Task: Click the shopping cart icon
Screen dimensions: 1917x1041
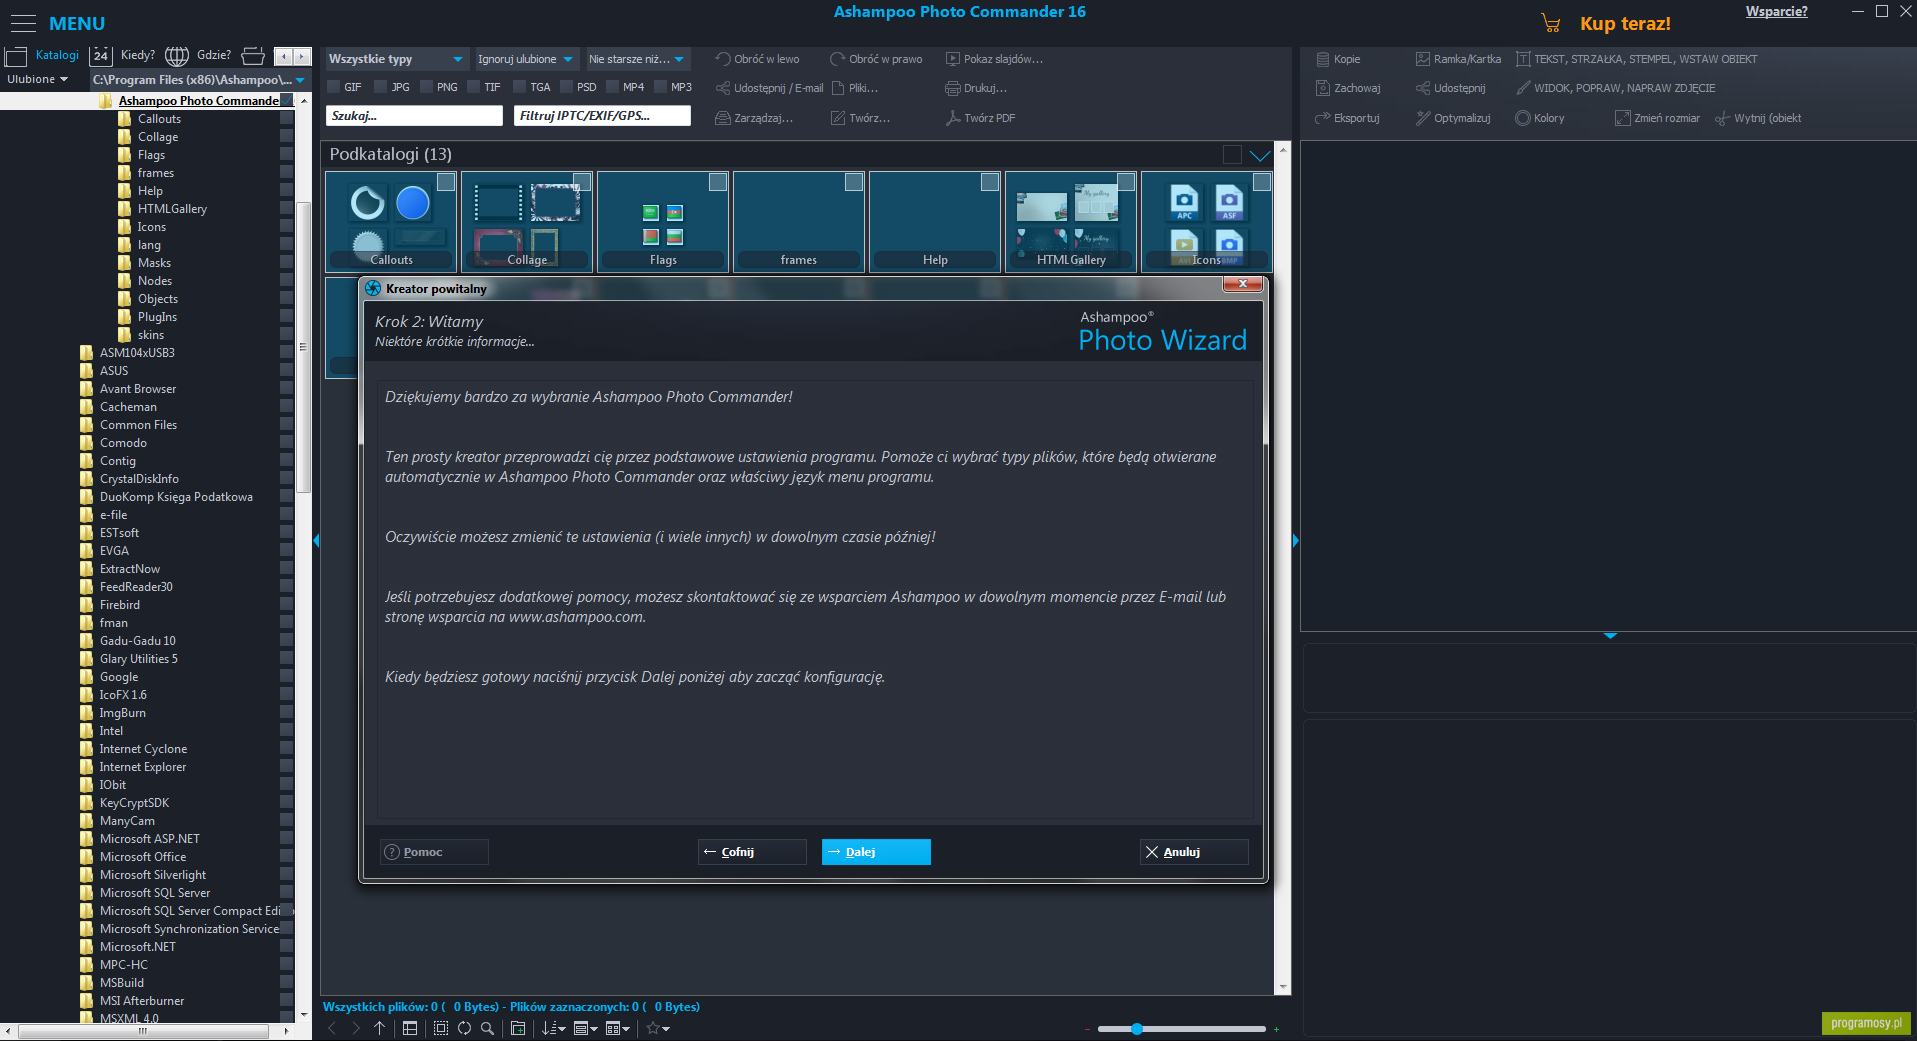Action: [x=1551, y=23]
